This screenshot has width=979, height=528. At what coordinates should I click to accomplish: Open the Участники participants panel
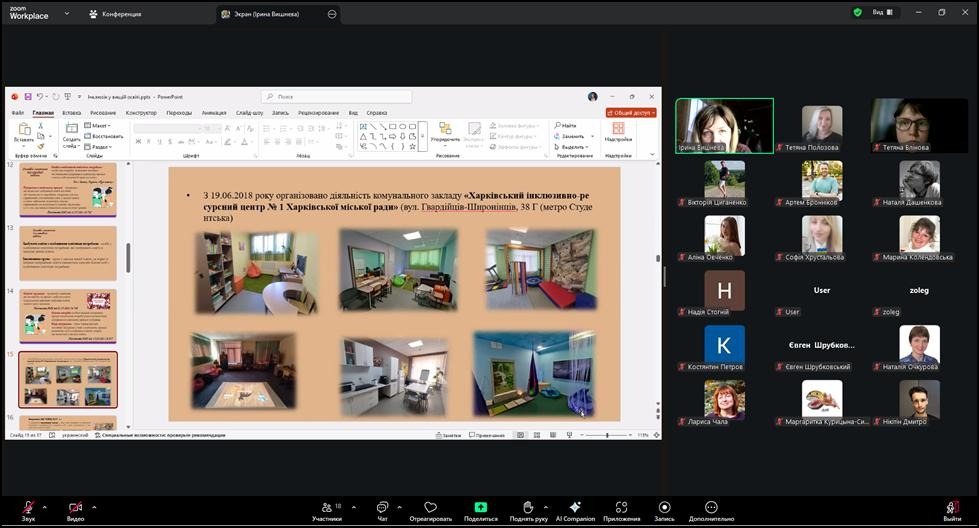pyautogui.click(x=326, y=508)
